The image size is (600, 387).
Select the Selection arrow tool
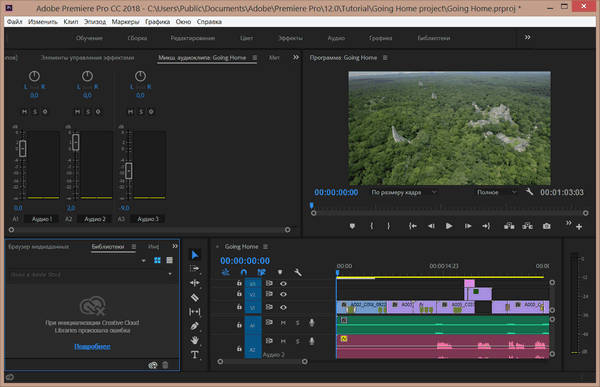coord(195,255)
